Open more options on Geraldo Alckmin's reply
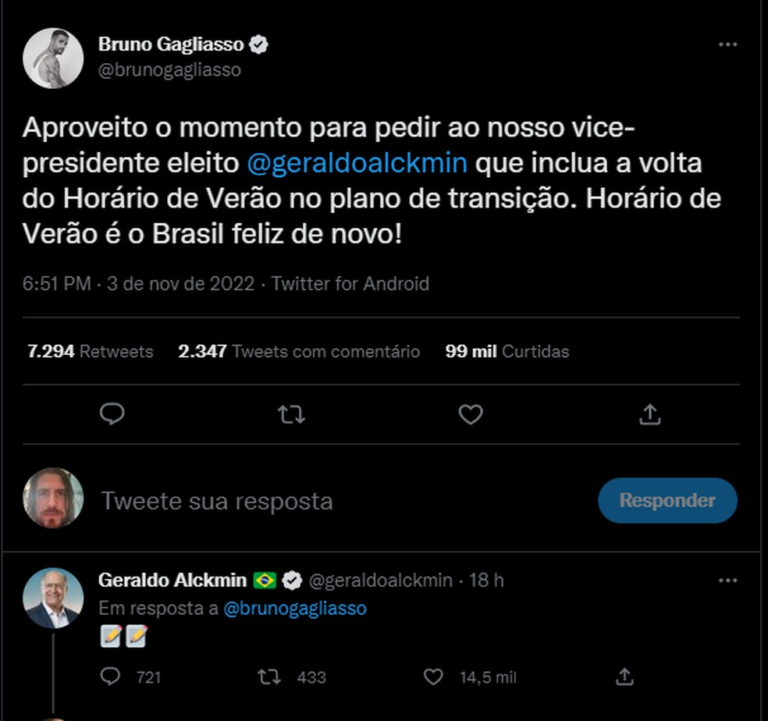The height and width of the screenshot is (721, 768). pos(728,580)
